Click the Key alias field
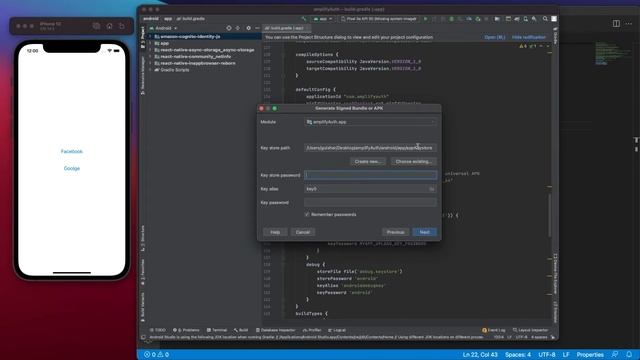 coord(366,189)
